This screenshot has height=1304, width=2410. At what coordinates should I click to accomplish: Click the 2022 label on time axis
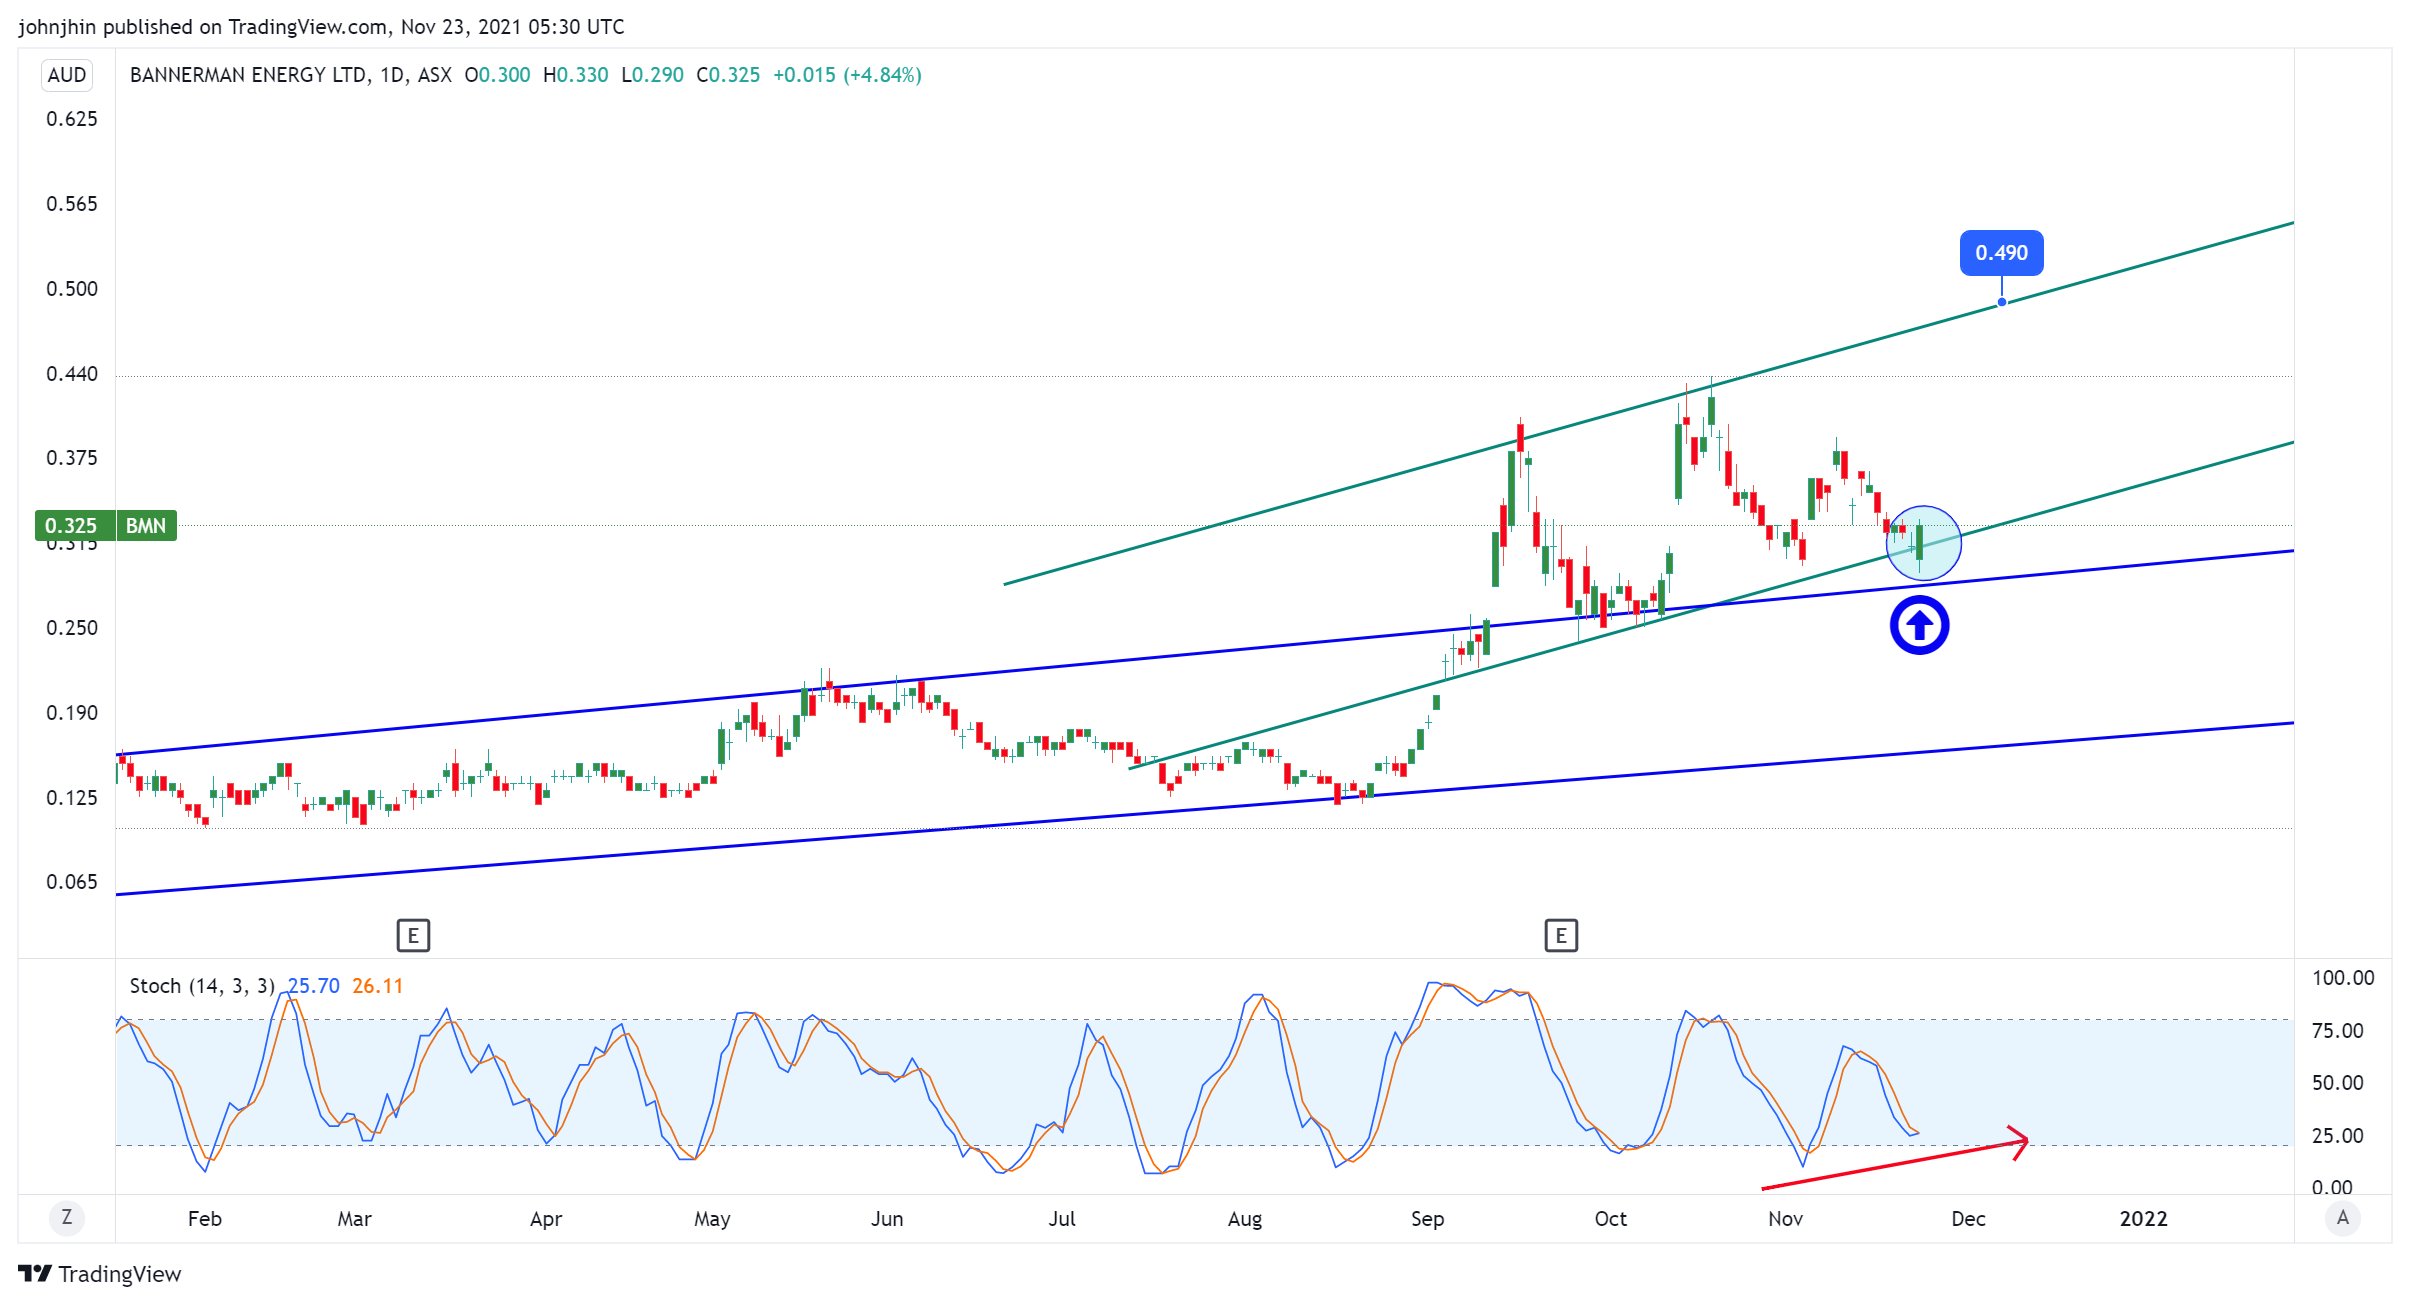[x=2143, y=1219]
